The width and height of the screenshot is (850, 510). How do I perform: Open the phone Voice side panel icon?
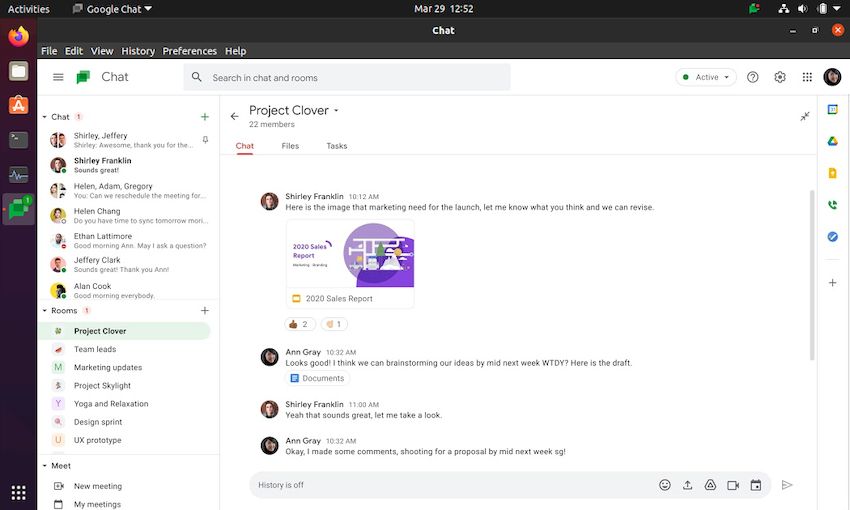tap(833, 205)
